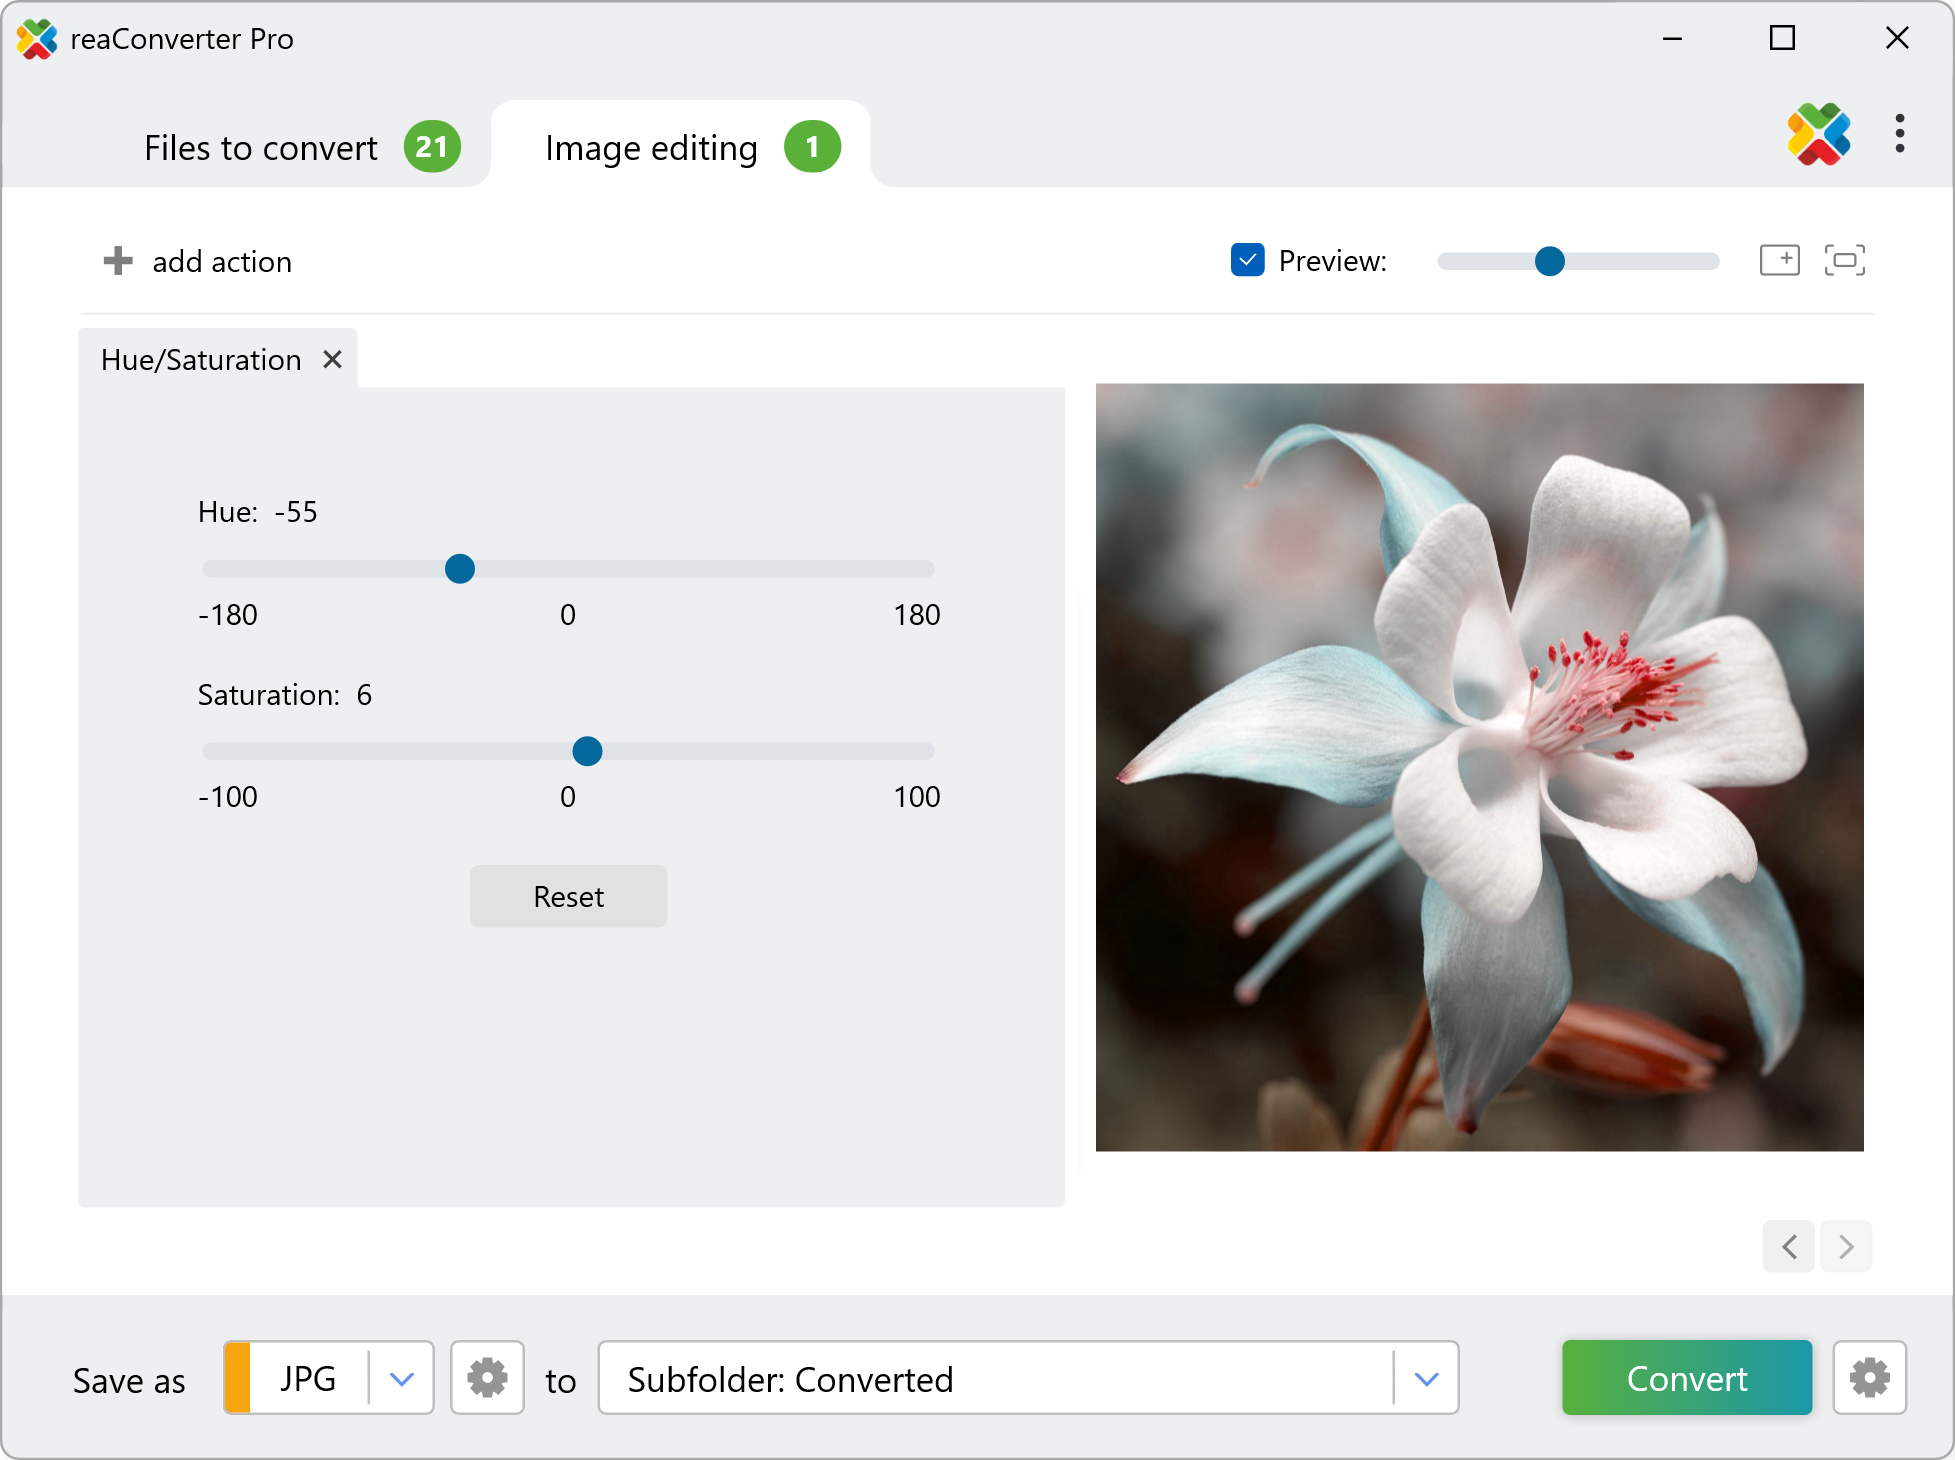Viewport: 1955px width, 1460px height.
Task: Start conversion with the Convert button
Action: (x=1686, y=1378)
